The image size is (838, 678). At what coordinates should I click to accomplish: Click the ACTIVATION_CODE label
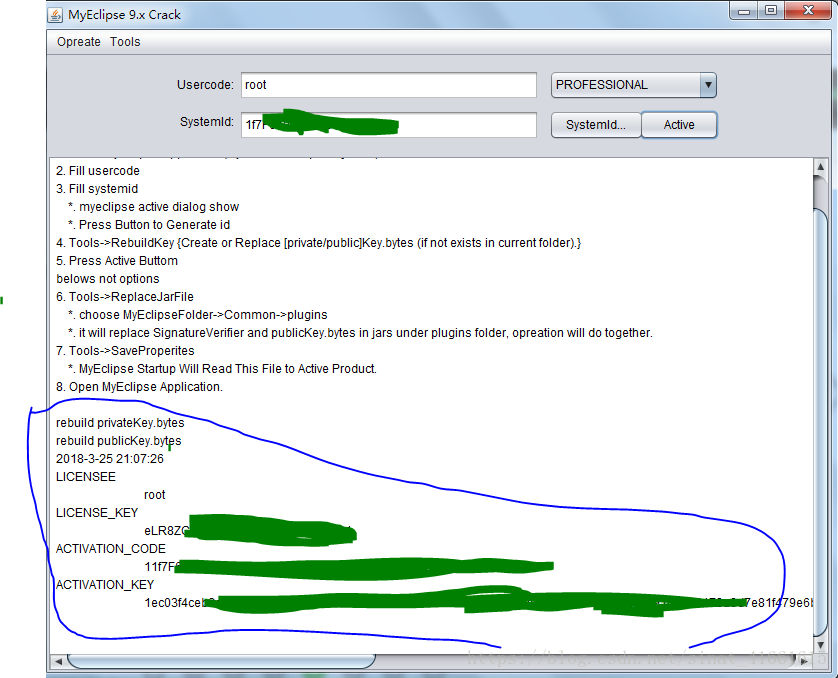pyautogui.click(x=111, y=549)
